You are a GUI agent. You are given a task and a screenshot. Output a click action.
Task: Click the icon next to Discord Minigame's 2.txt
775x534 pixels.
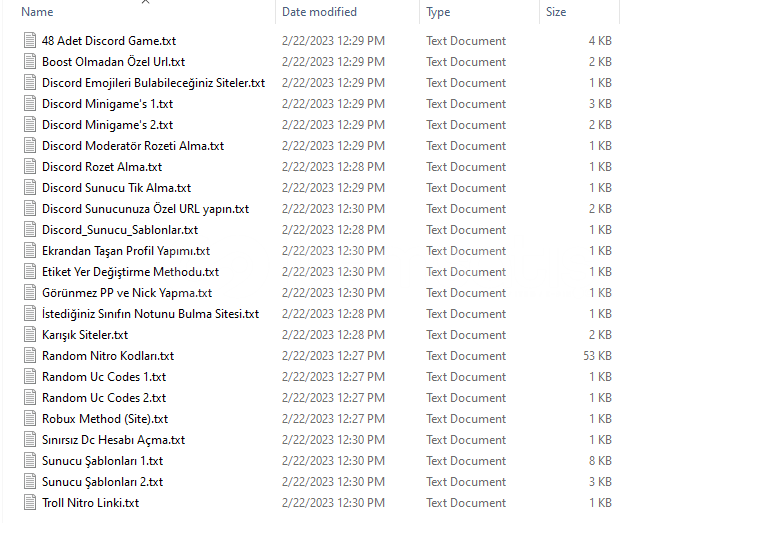(x=30, y=125)
